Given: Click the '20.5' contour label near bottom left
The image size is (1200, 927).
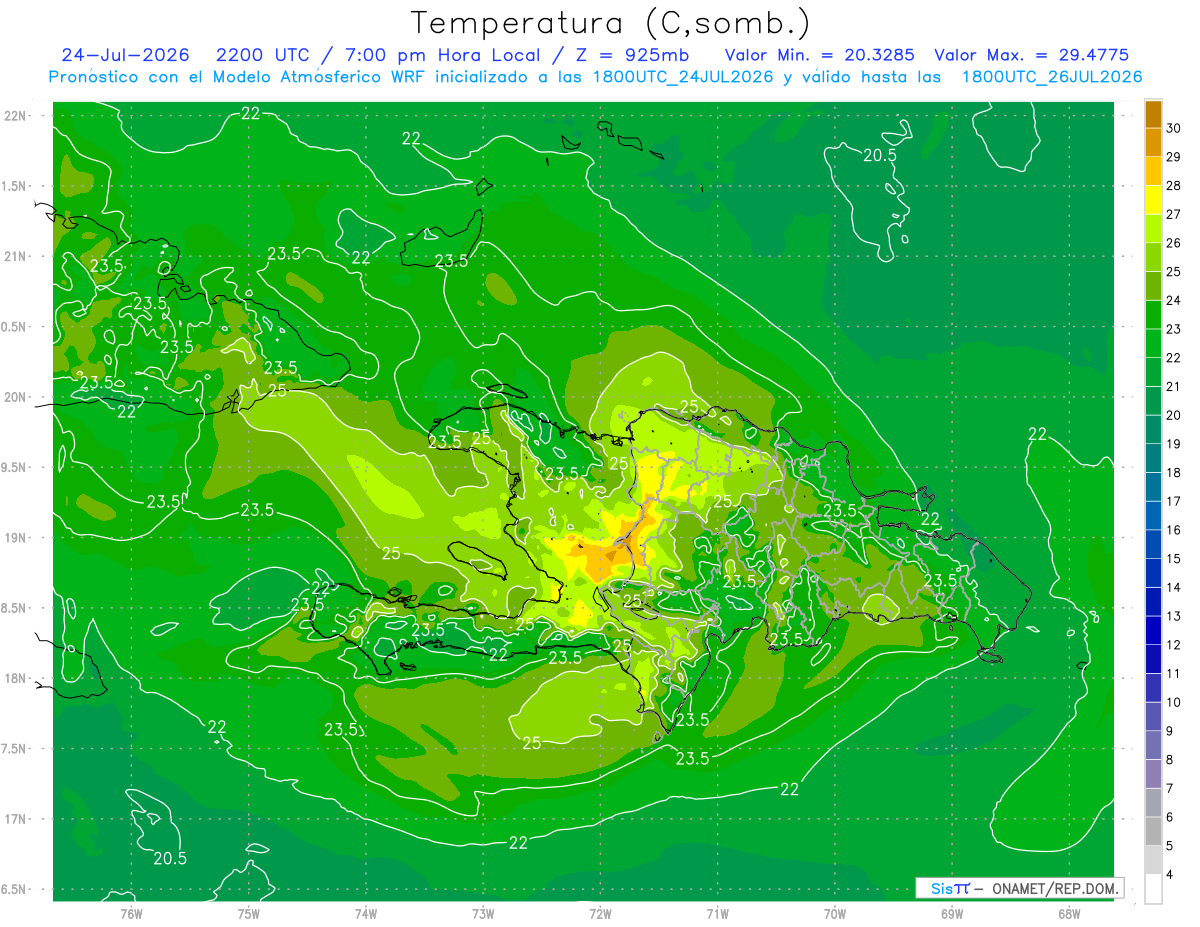Looking at the screenshot, I should coord(170,858).
